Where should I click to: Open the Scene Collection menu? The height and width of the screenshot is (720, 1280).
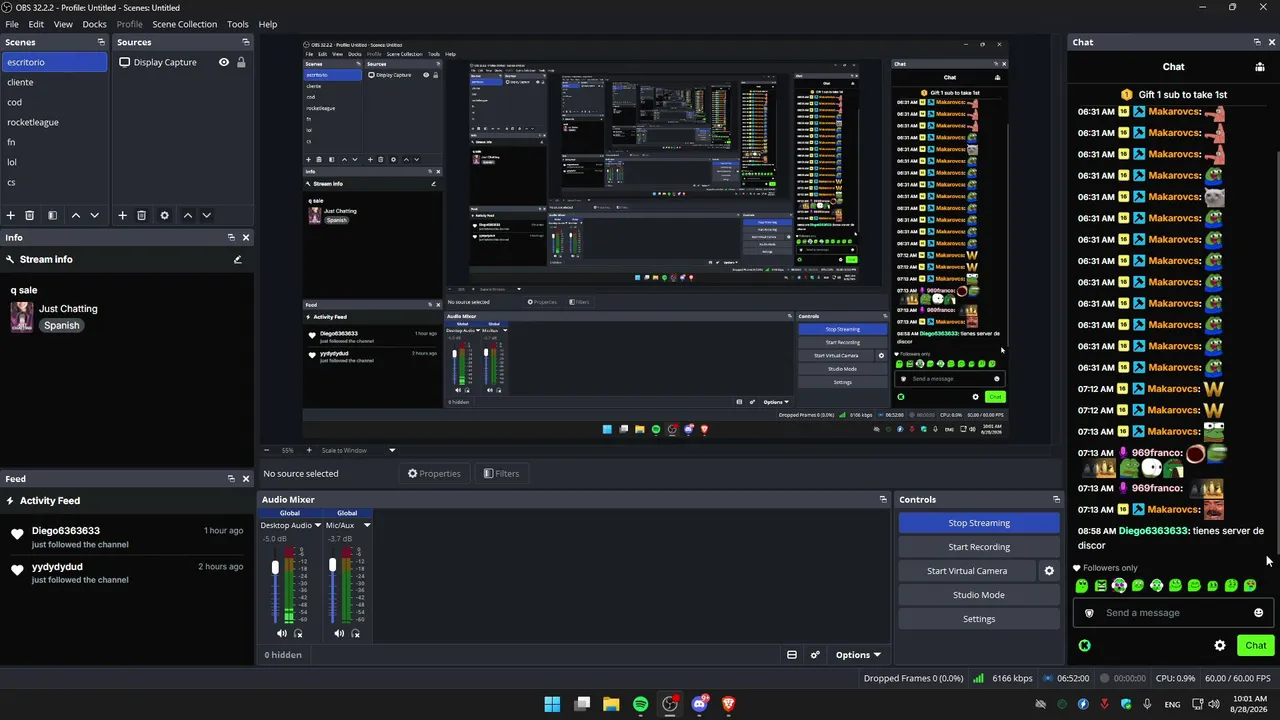pyautogui.click(x=185, y=24)
